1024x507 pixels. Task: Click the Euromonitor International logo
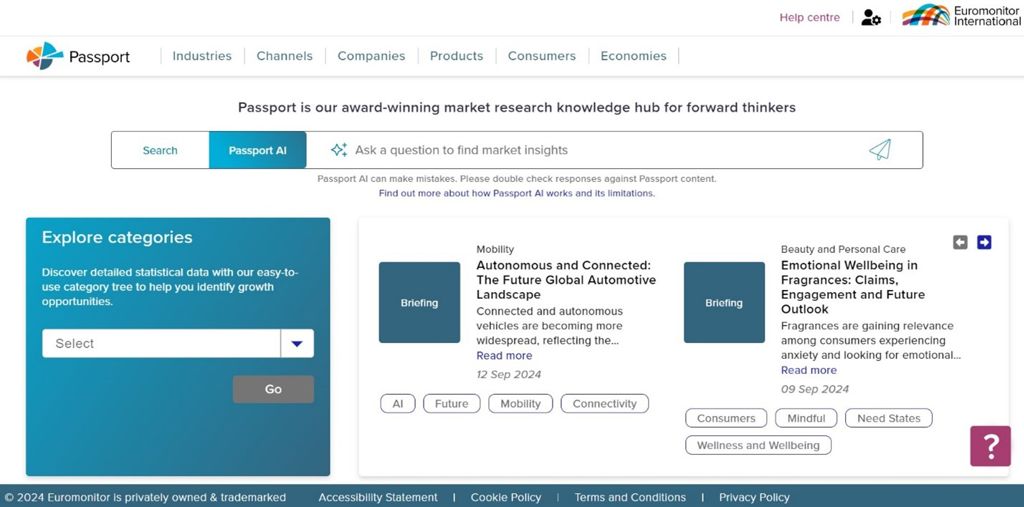[x=961, y=15]
